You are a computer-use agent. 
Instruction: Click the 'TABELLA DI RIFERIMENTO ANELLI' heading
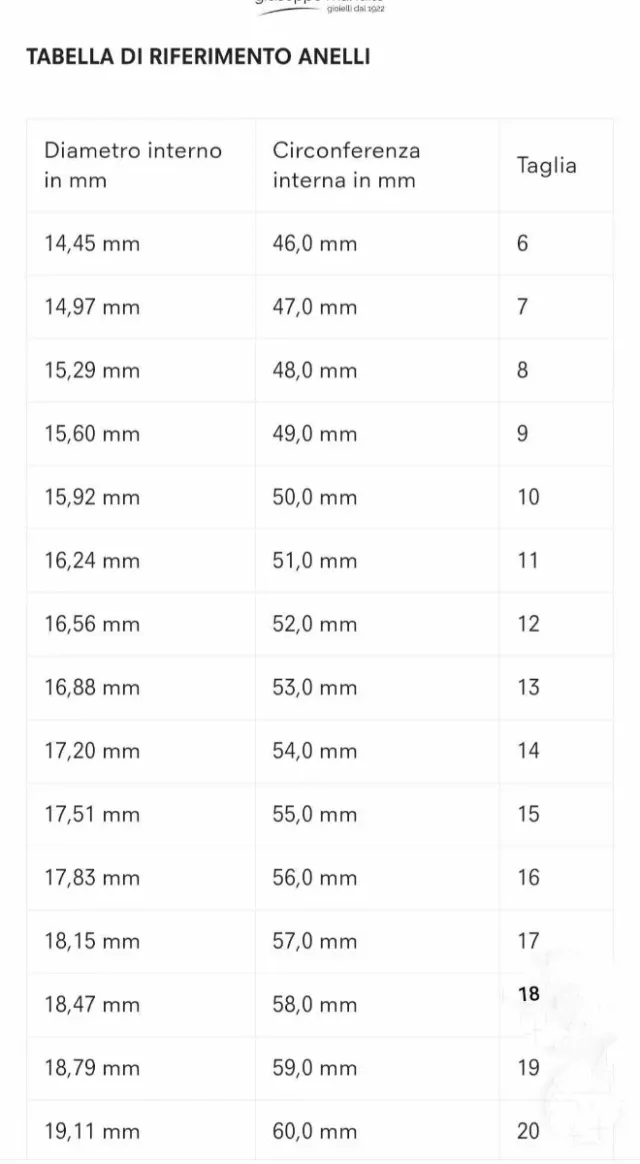pos(198,57)
